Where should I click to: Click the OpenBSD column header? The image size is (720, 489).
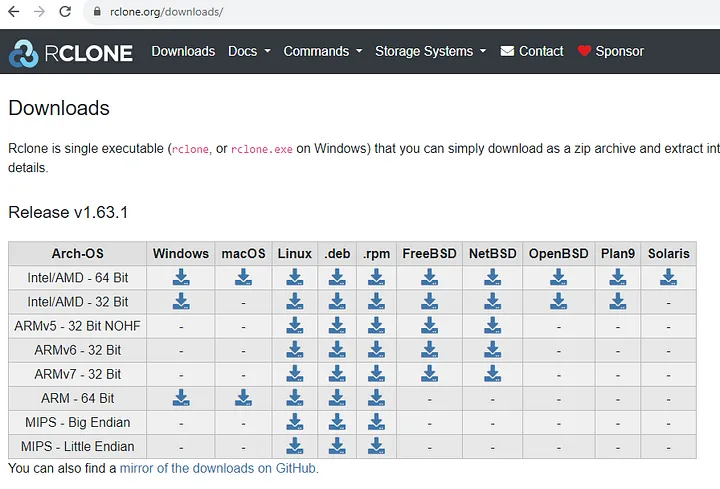point(558,253)
